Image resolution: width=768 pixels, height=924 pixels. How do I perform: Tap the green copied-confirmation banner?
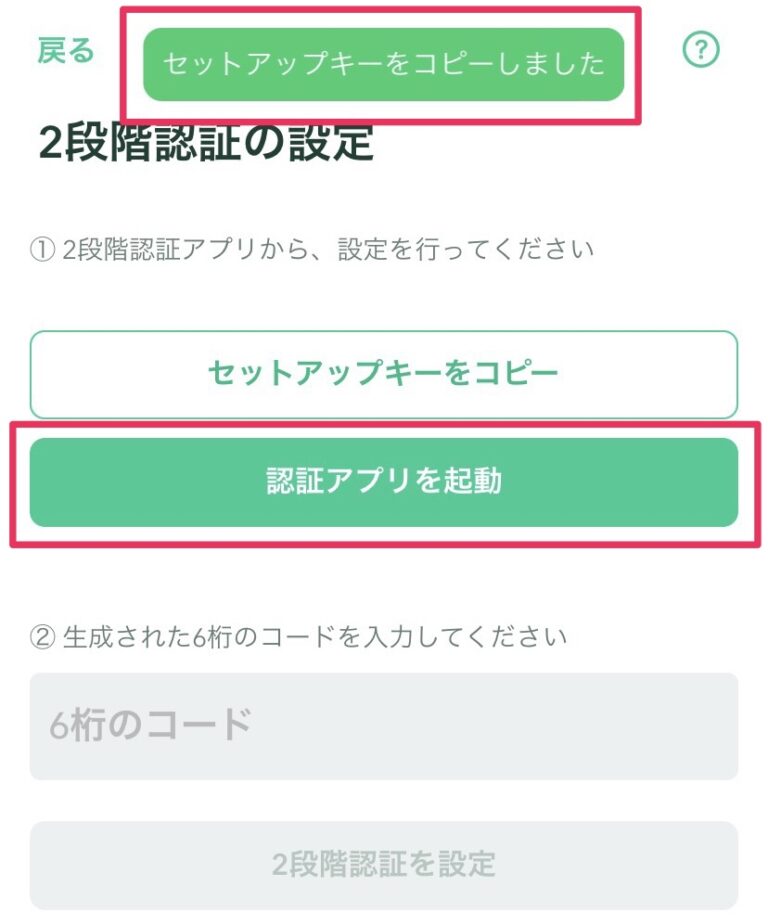click(383, 64)
